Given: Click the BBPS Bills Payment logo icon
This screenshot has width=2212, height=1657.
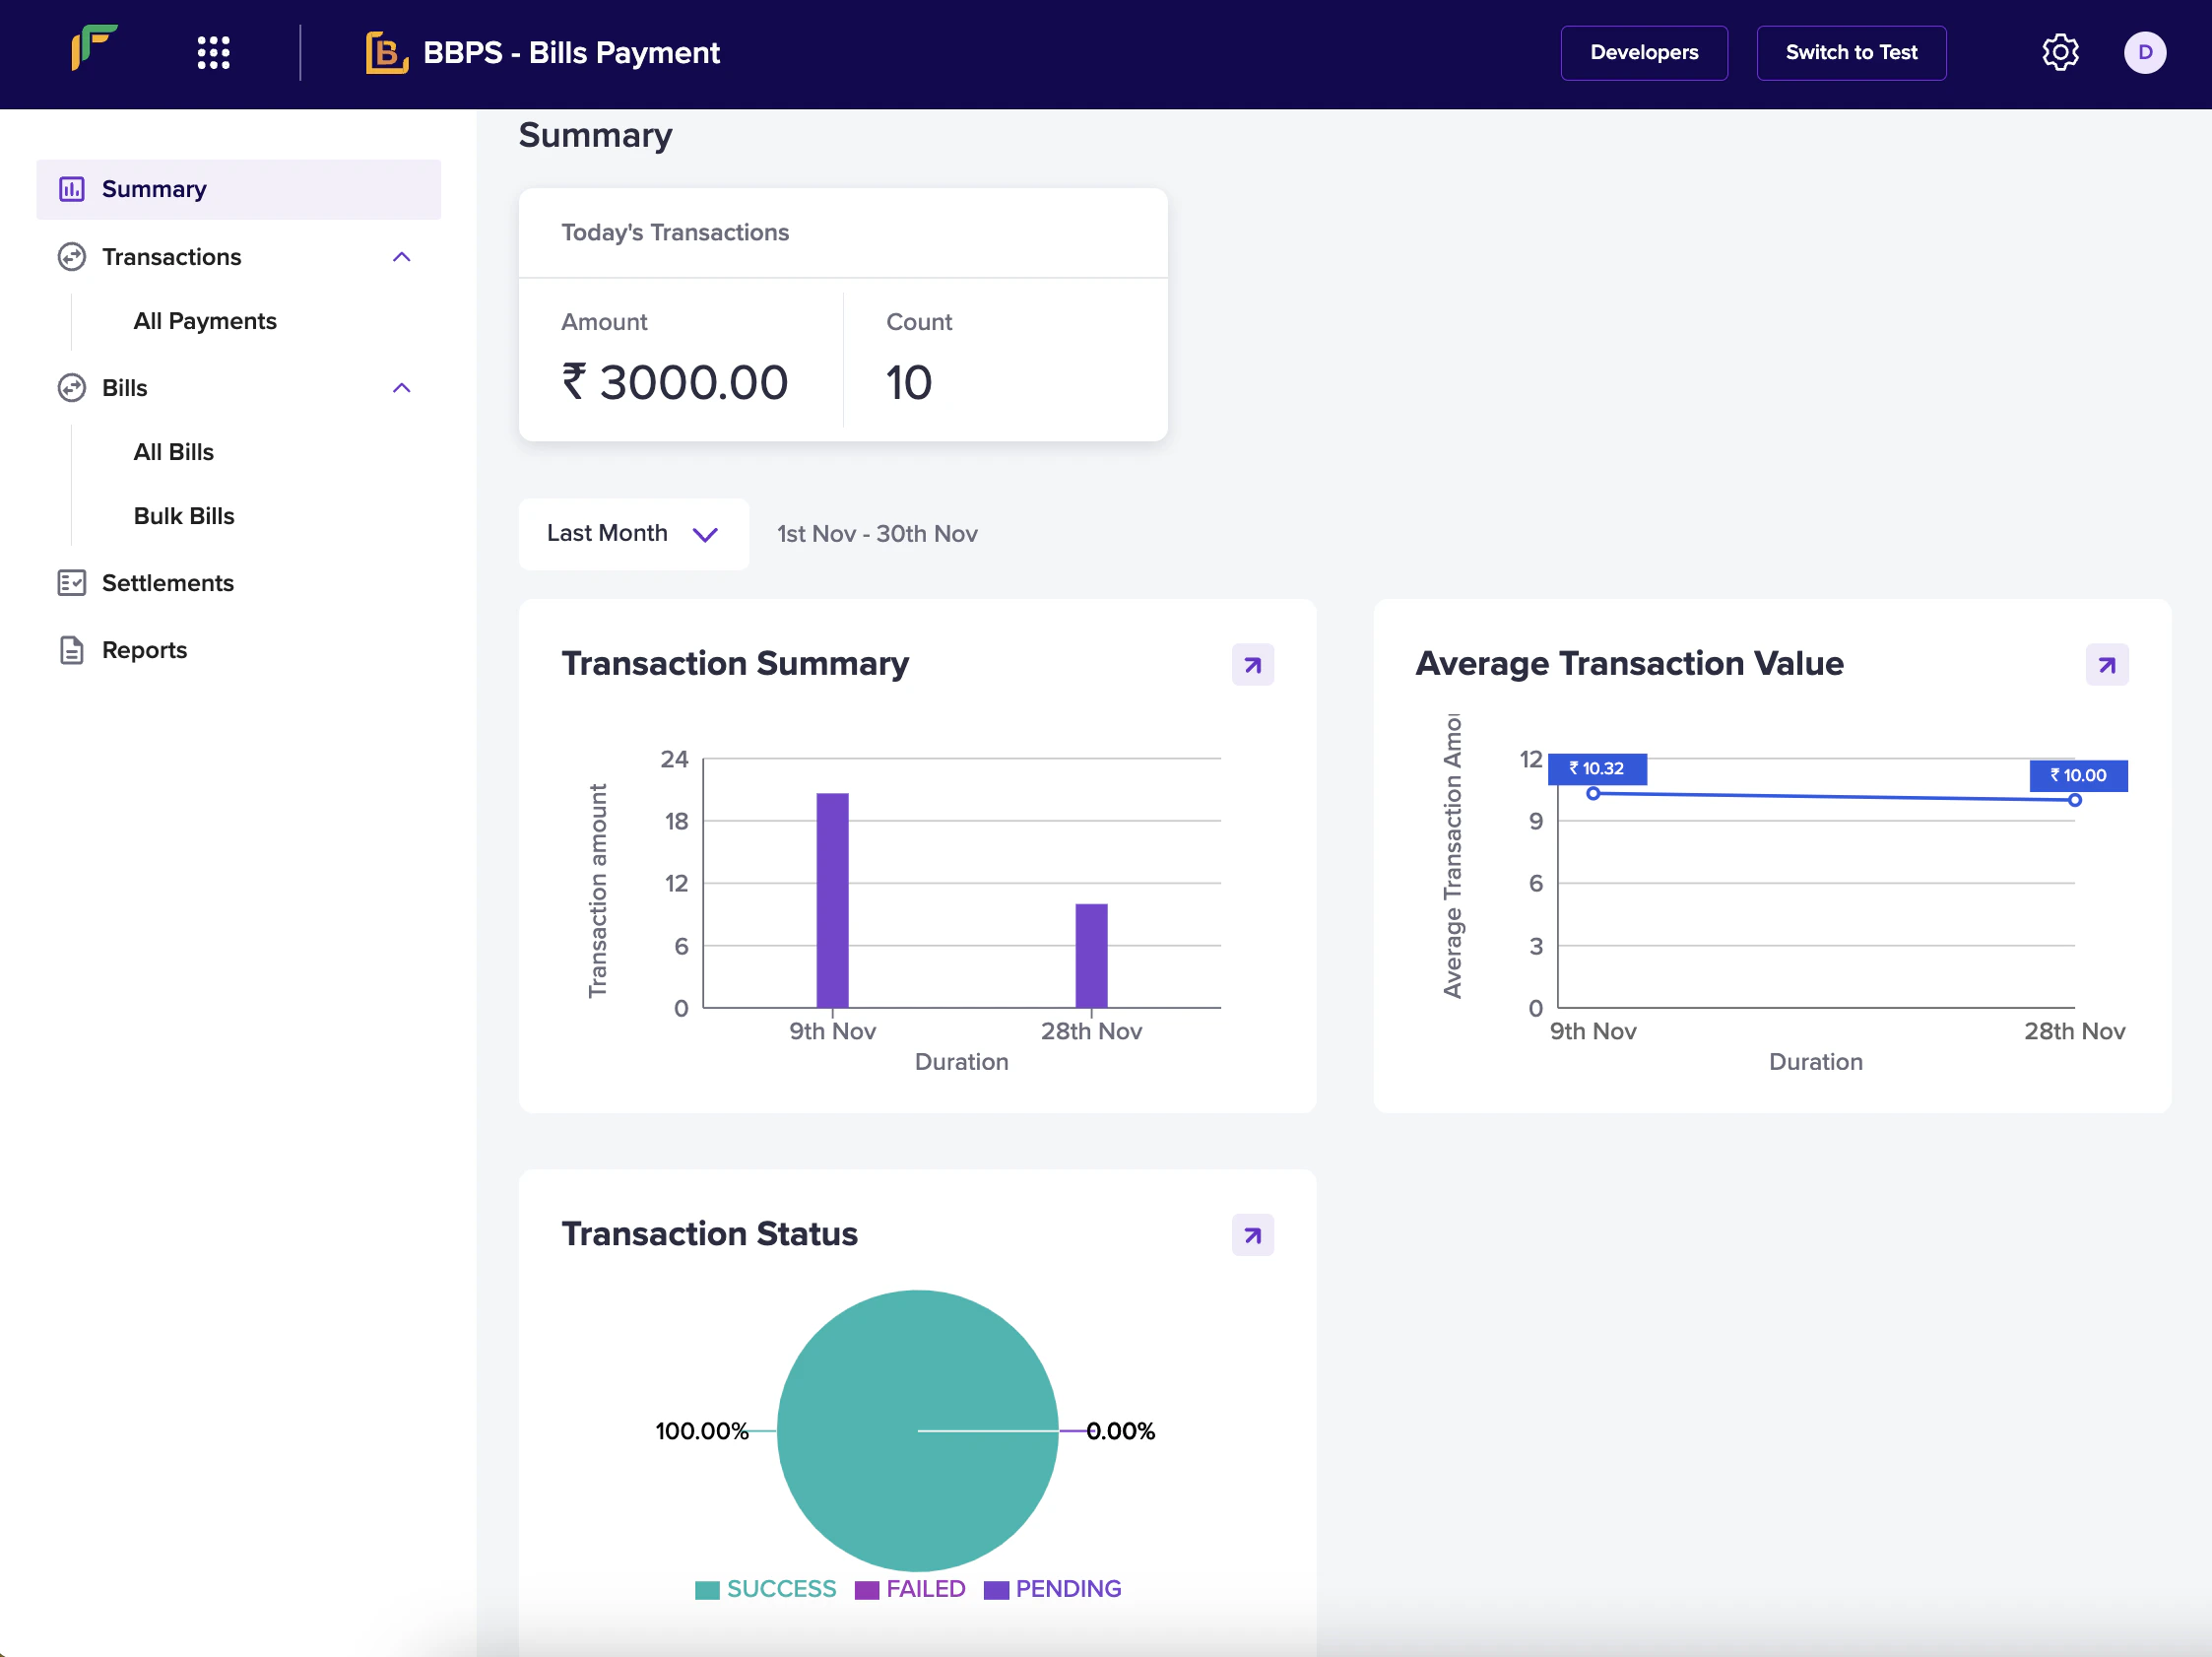Looking at the screenshot, I should (386, 53).
